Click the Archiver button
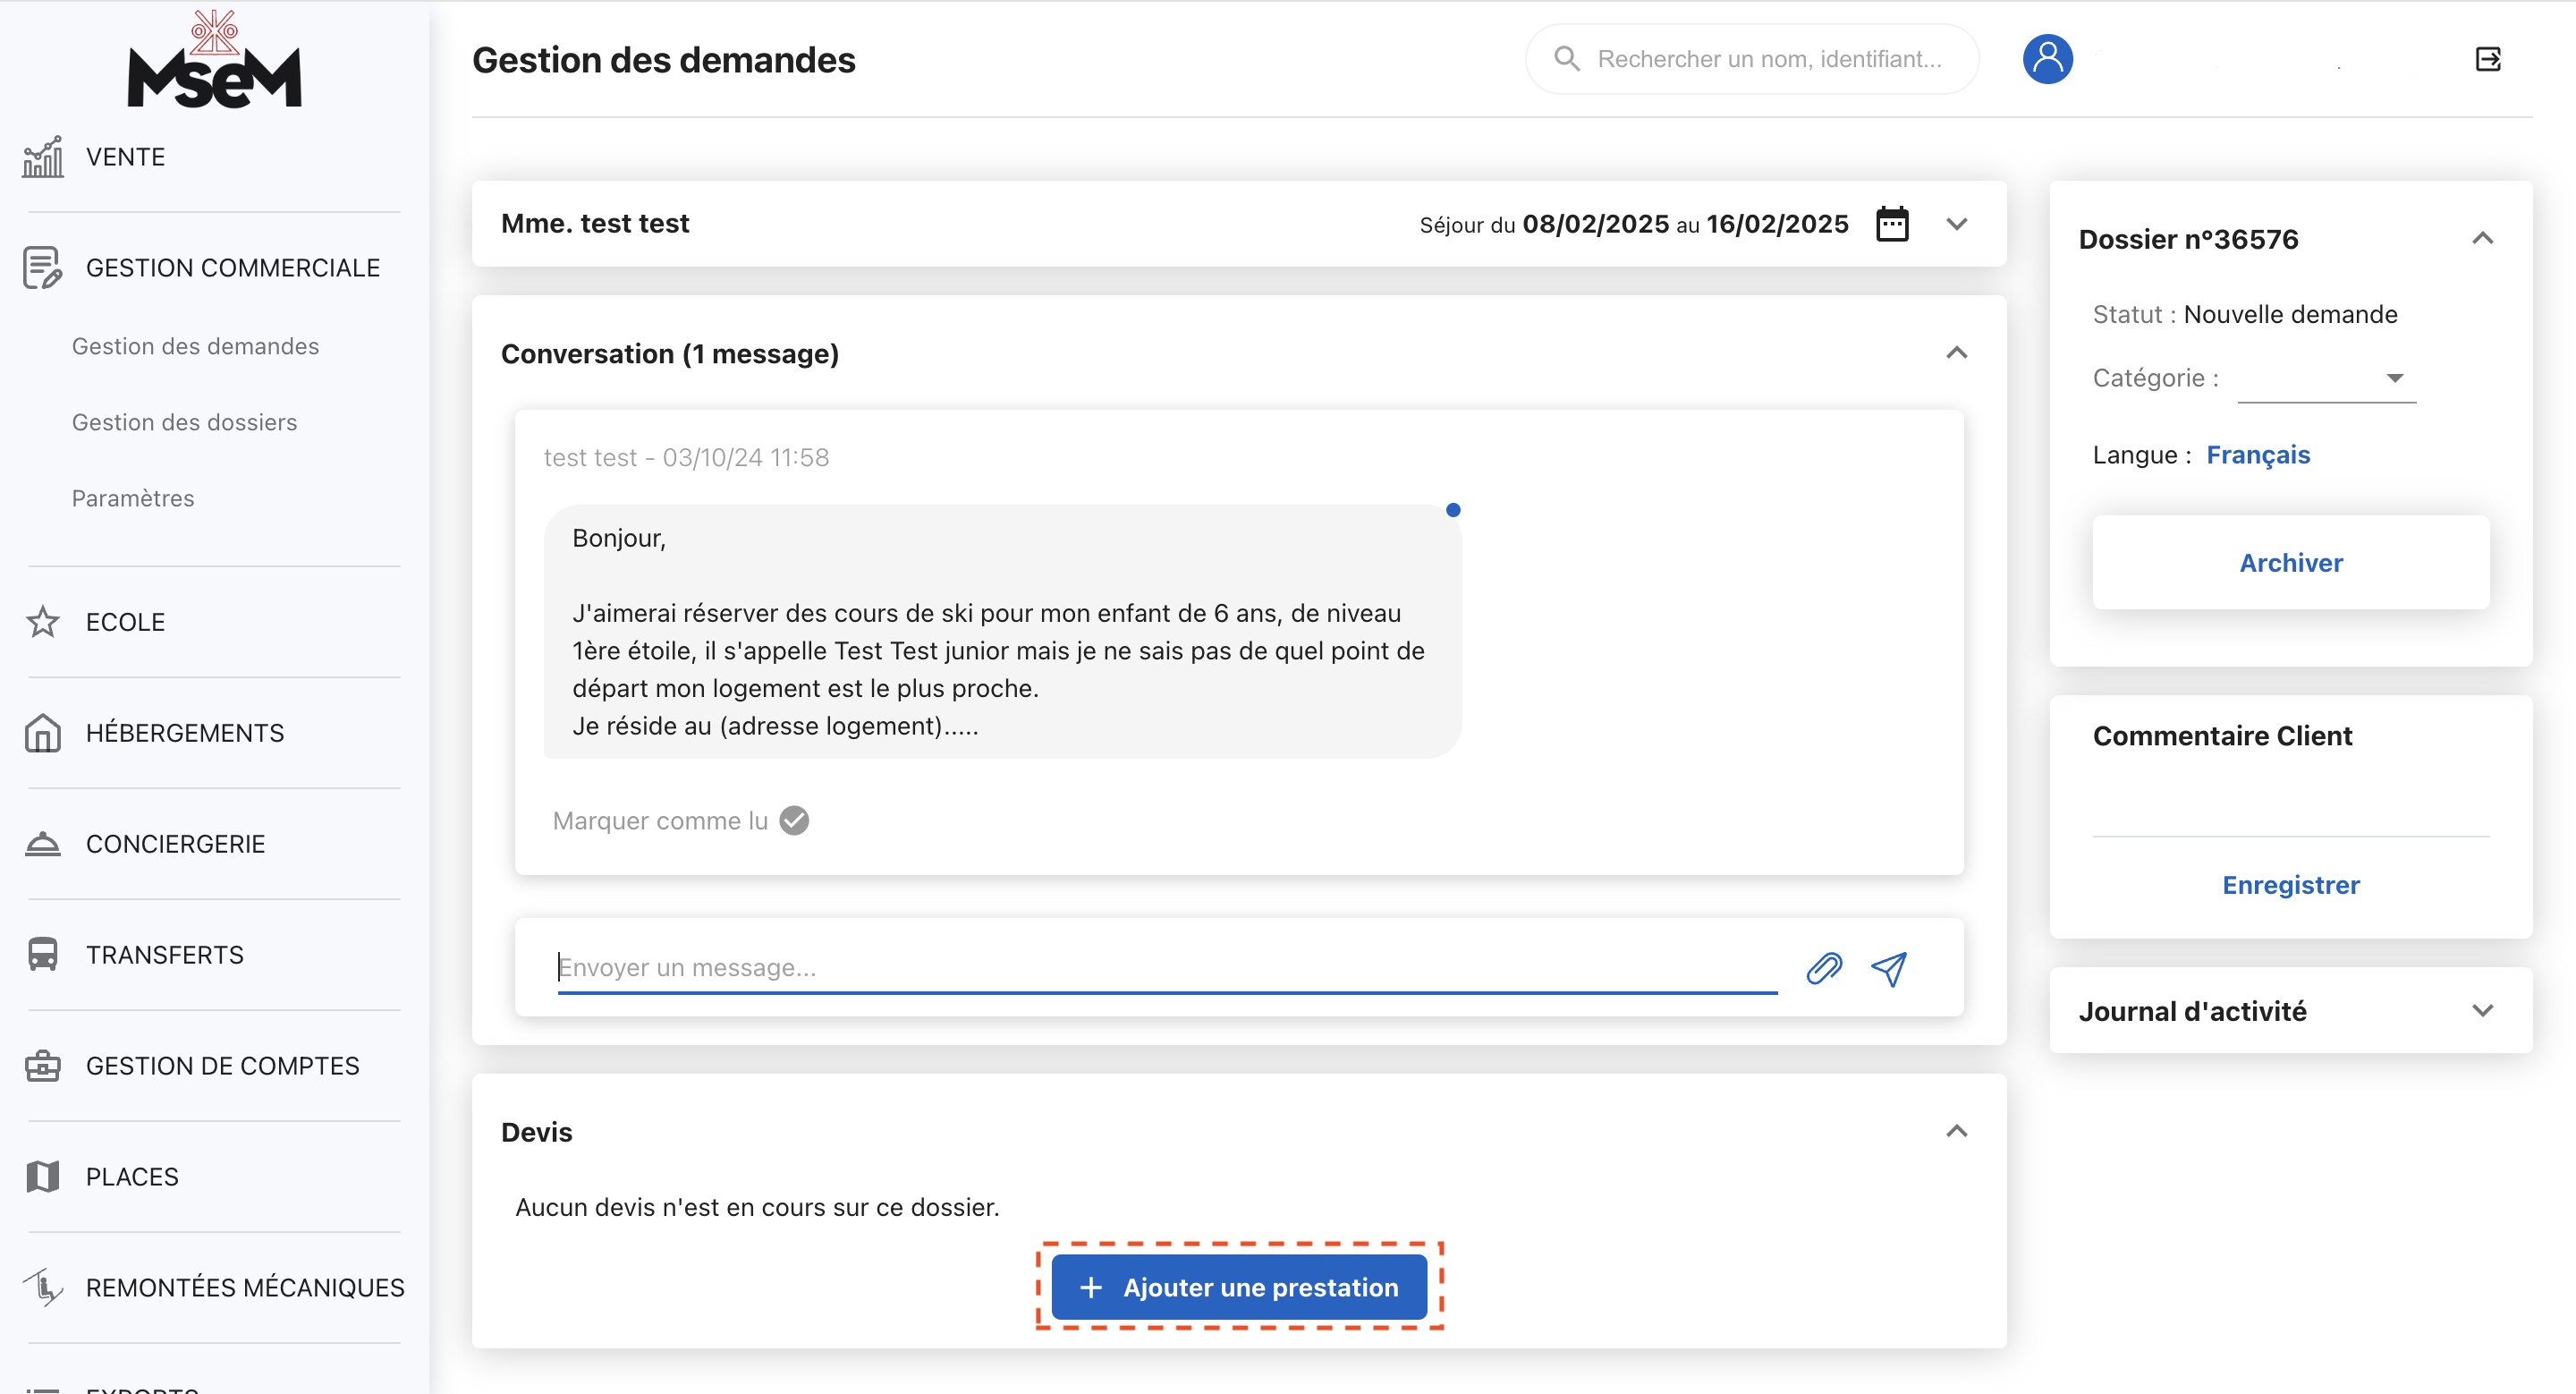The height and width of the screenshot is (1394, 2576). click(2290, 562)
